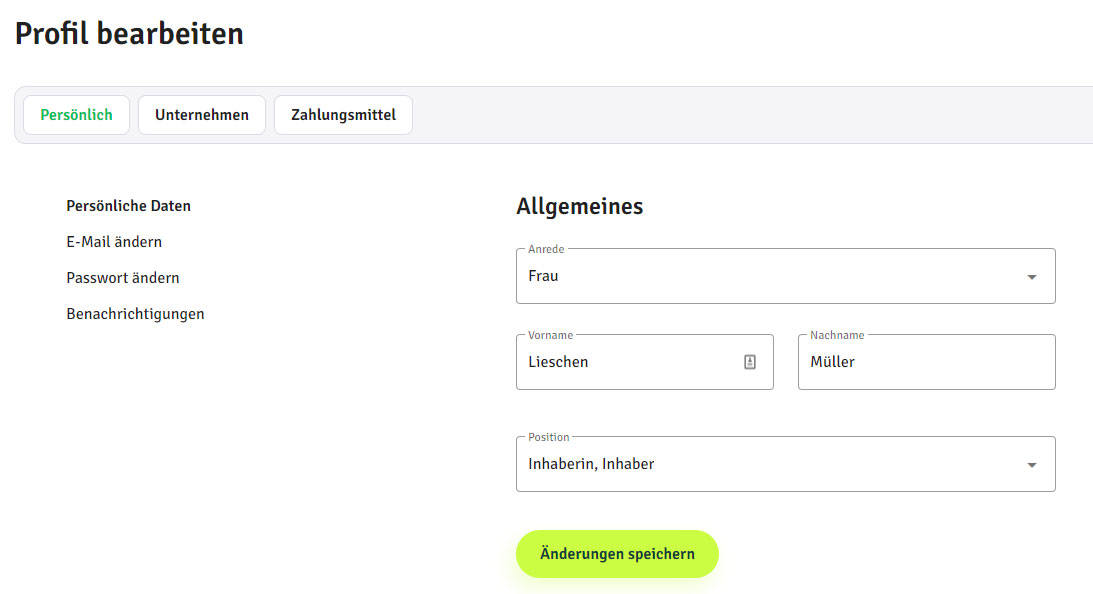Click the selected value 'Frau'
Viewport: 1093px width, 594px height.
tap(544, 276)
